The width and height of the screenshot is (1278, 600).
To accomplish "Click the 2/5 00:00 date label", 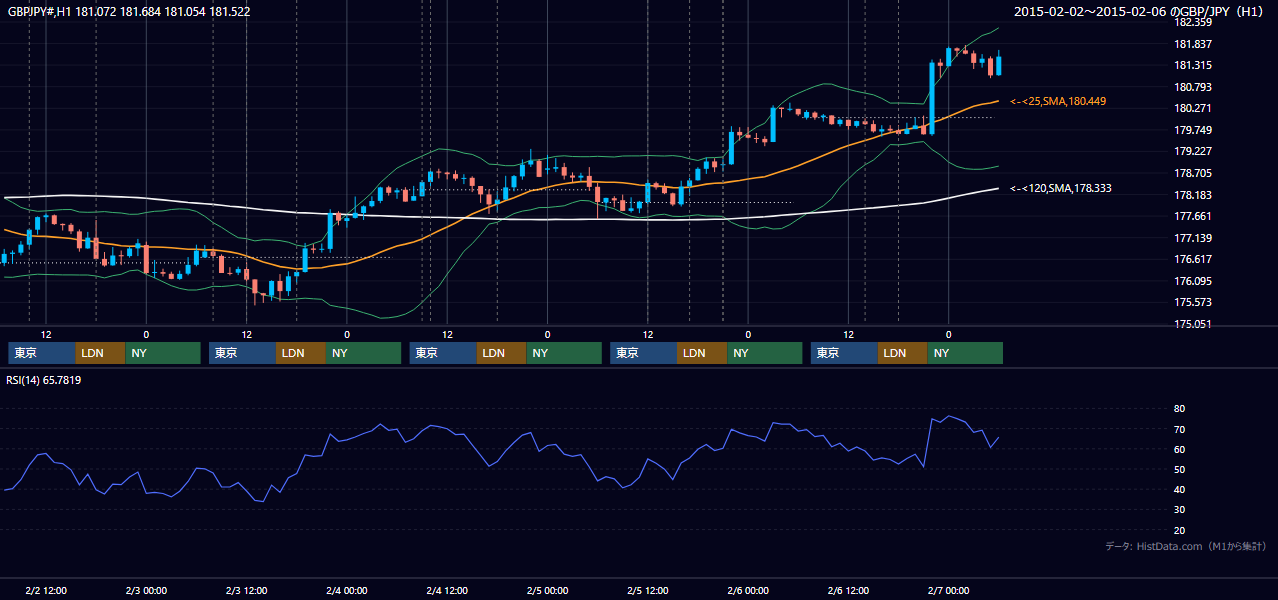I will [x=547, y=590].
